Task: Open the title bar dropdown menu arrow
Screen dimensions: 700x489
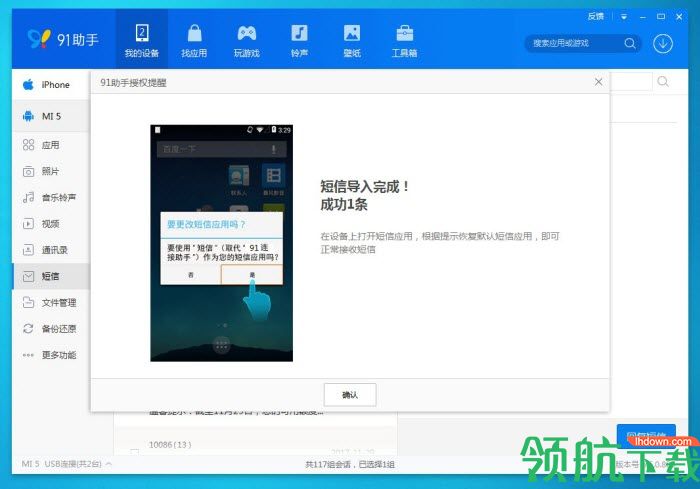Action: pos(624,17)
